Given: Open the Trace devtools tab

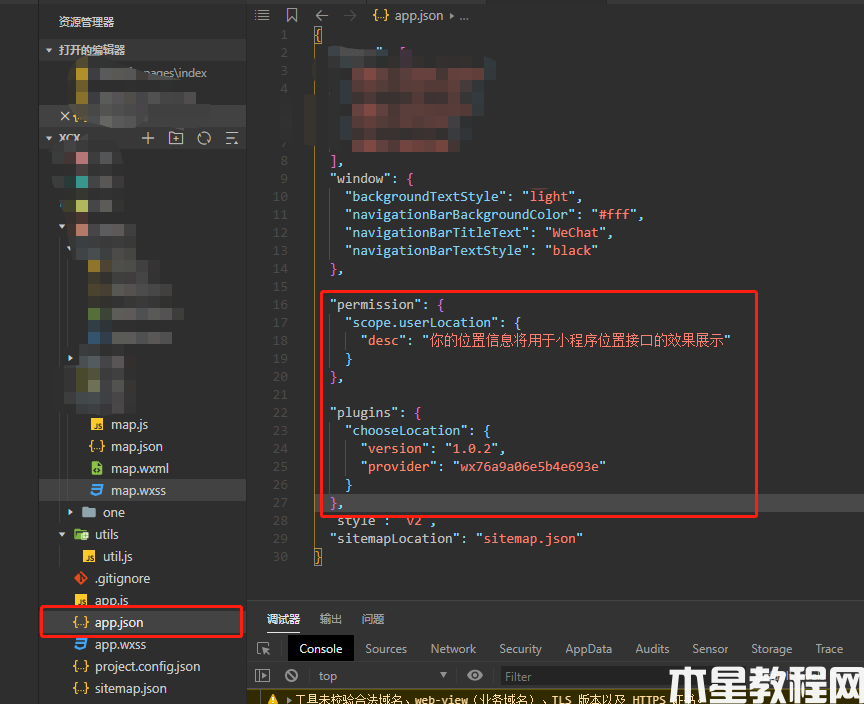Looking at the screenshot, I should pos(829,649).
